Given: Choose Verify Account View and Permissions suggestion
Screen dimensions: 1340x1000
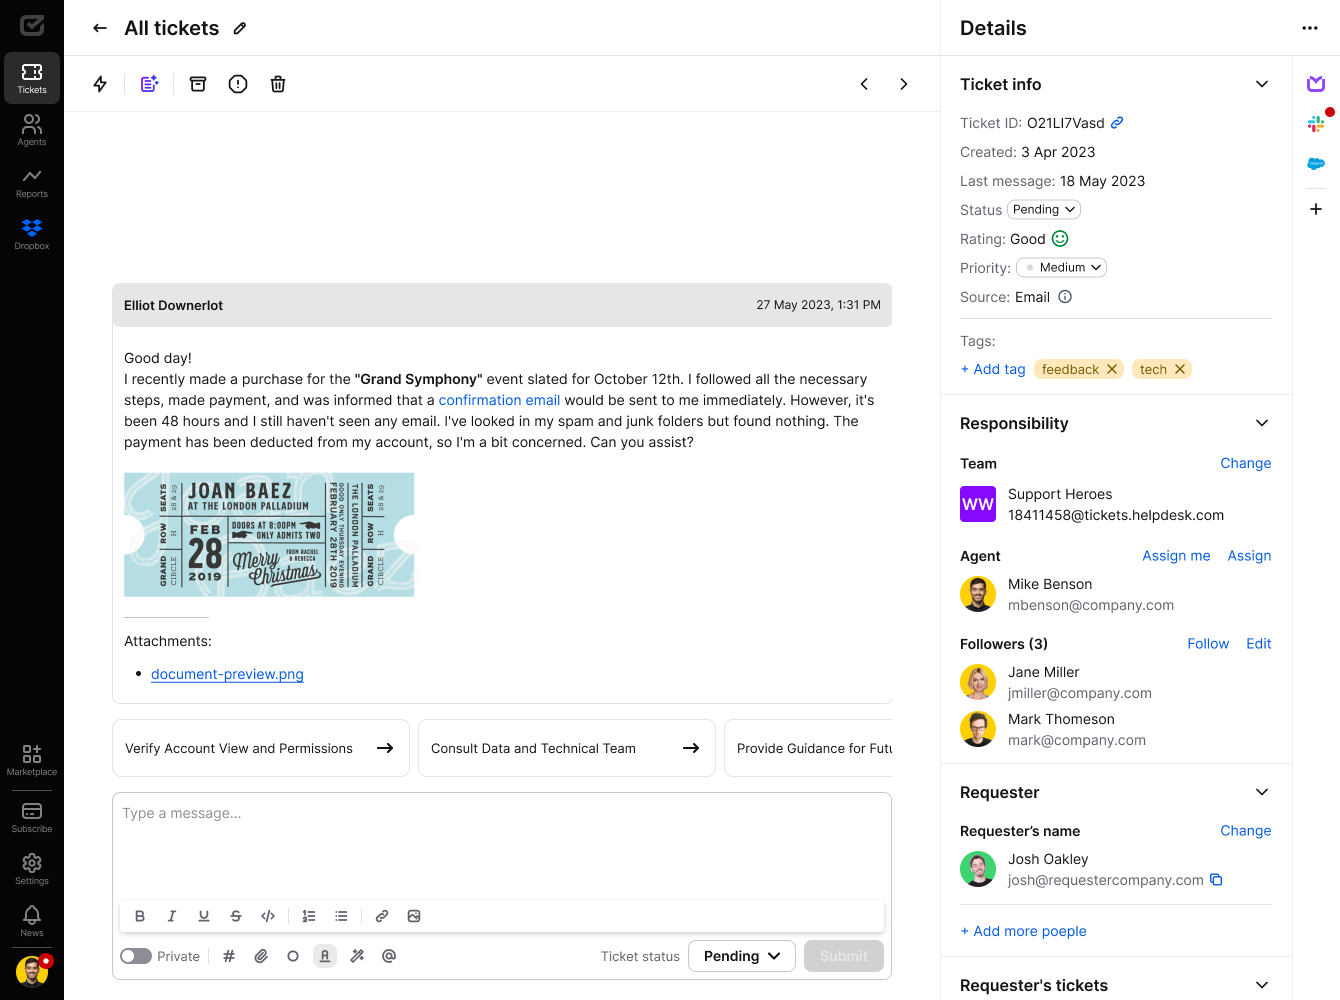Looking at the screenshot, I should pos(261,748).
